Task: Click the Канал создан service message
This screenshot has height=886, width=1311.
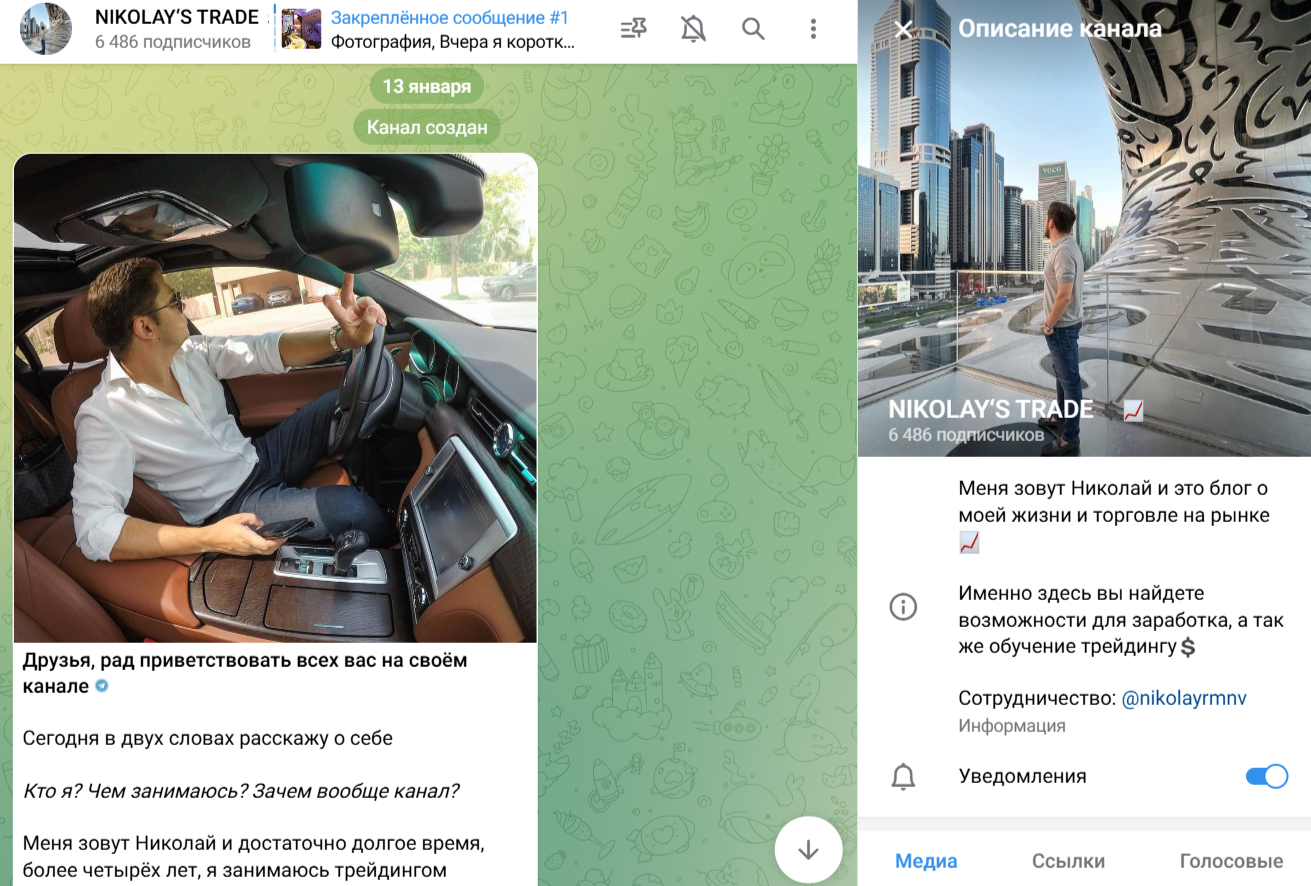Action: pos(427,127)
